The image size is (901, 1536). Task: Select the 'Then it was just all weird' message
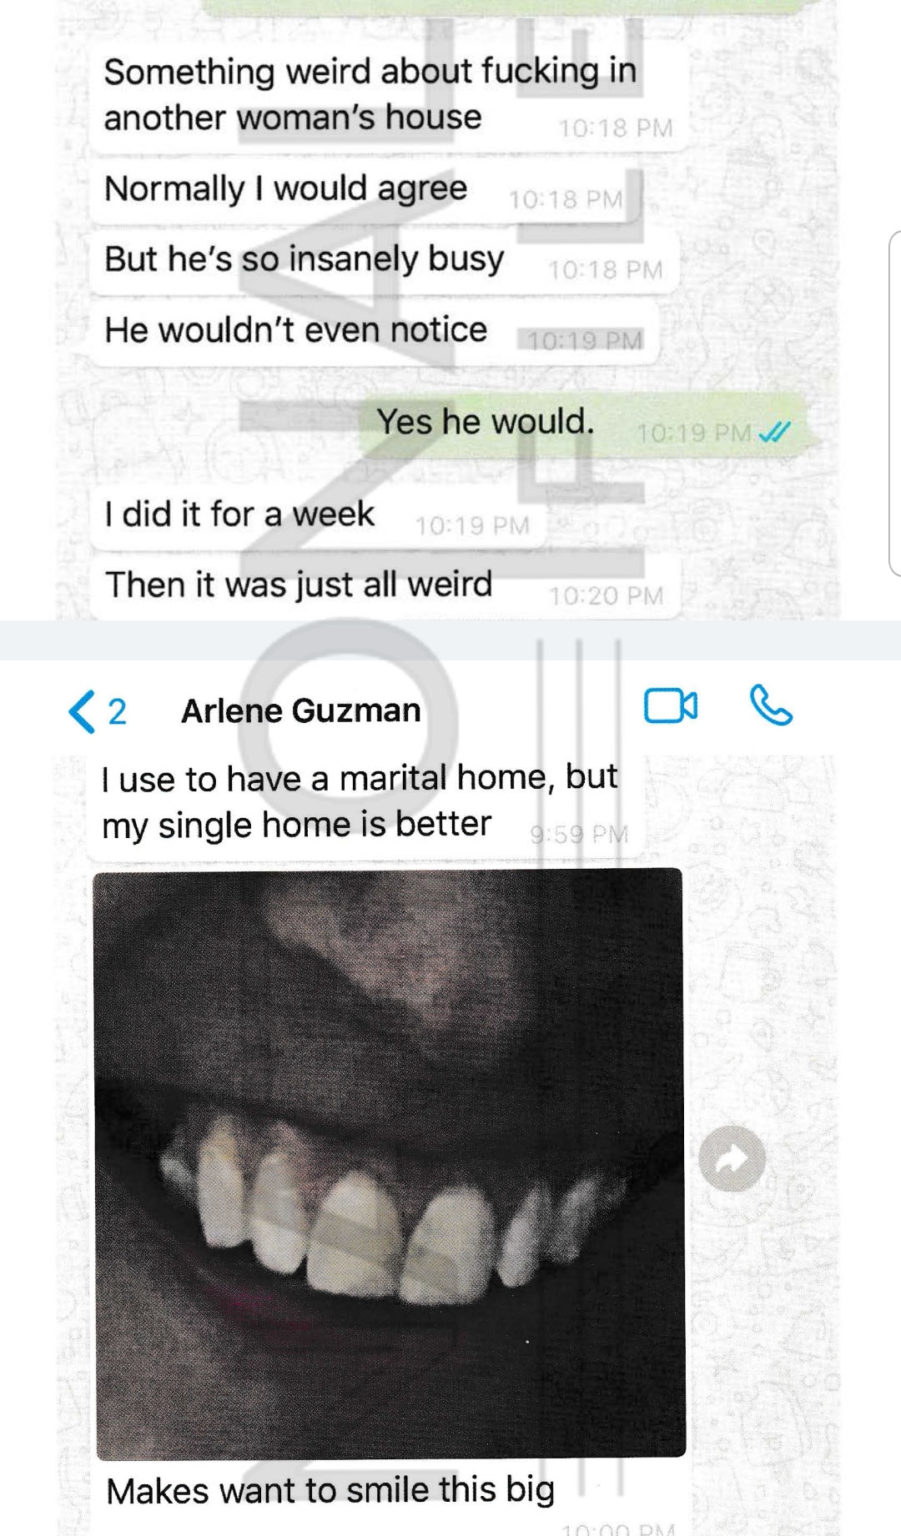[385, 589]
